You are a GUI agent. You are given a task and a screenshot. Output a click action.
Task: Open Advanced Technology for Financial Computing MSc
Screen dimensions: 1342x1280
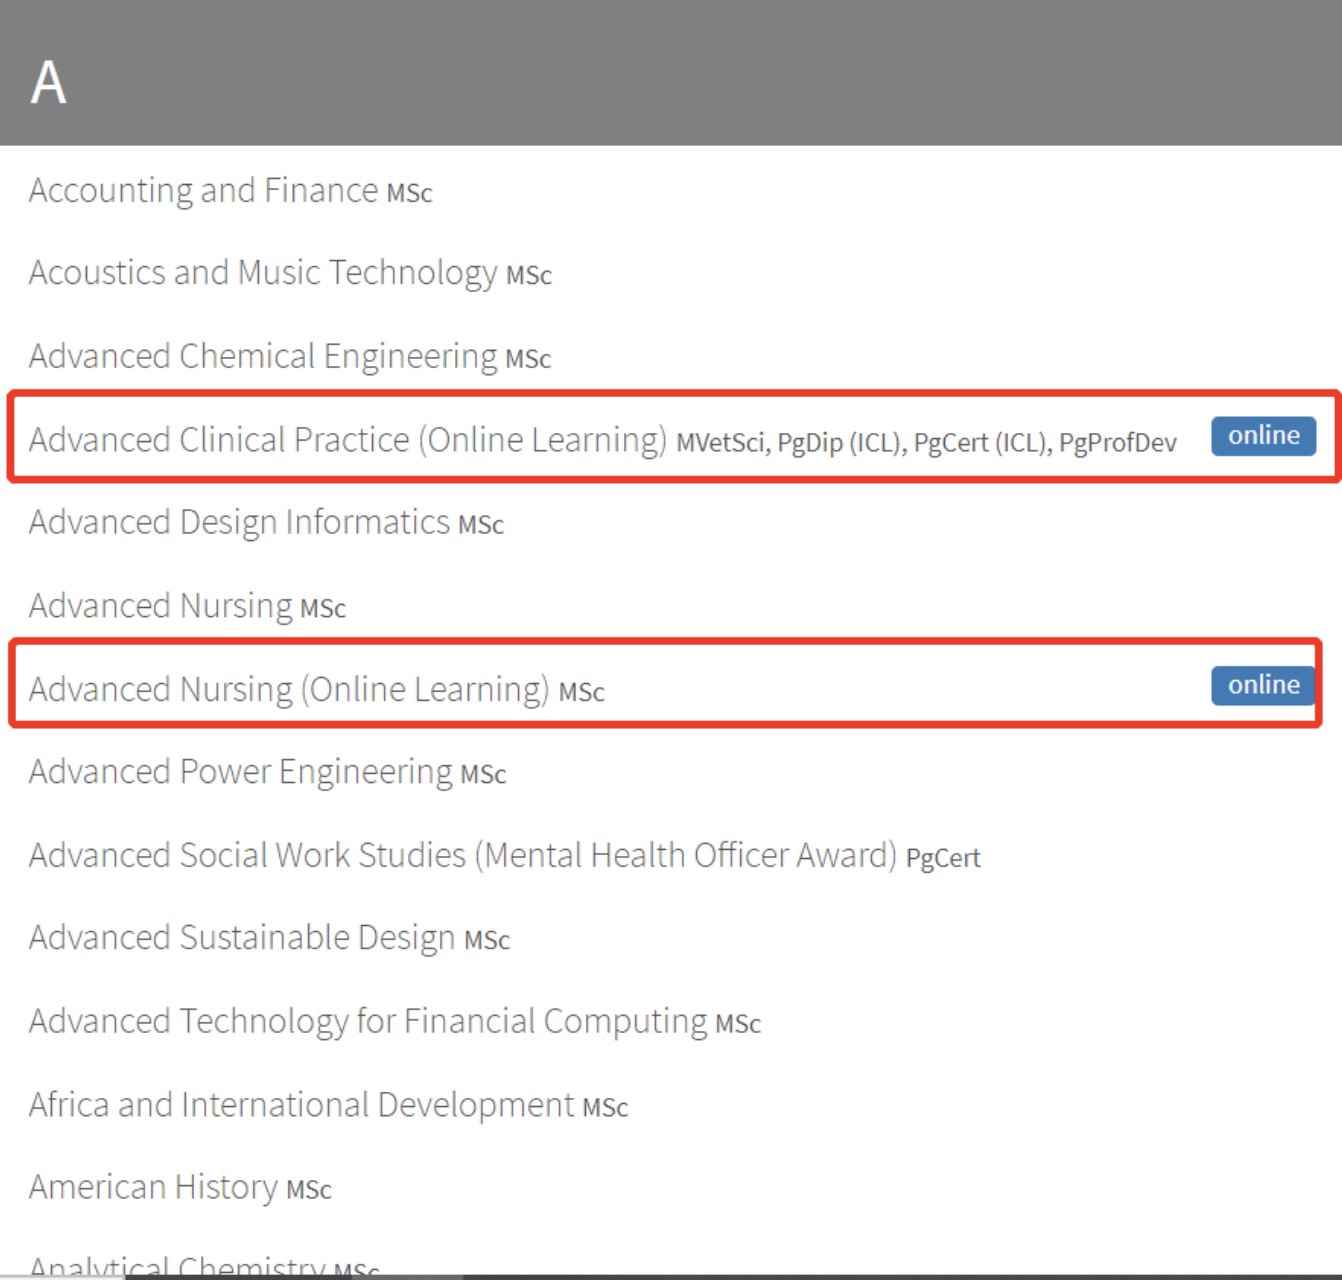point(368,1021)
